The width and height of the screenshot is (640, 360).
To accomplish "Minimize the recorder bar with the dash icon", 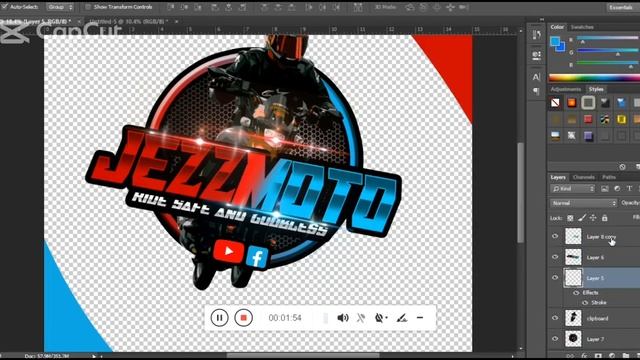I will tap(420, 318).
